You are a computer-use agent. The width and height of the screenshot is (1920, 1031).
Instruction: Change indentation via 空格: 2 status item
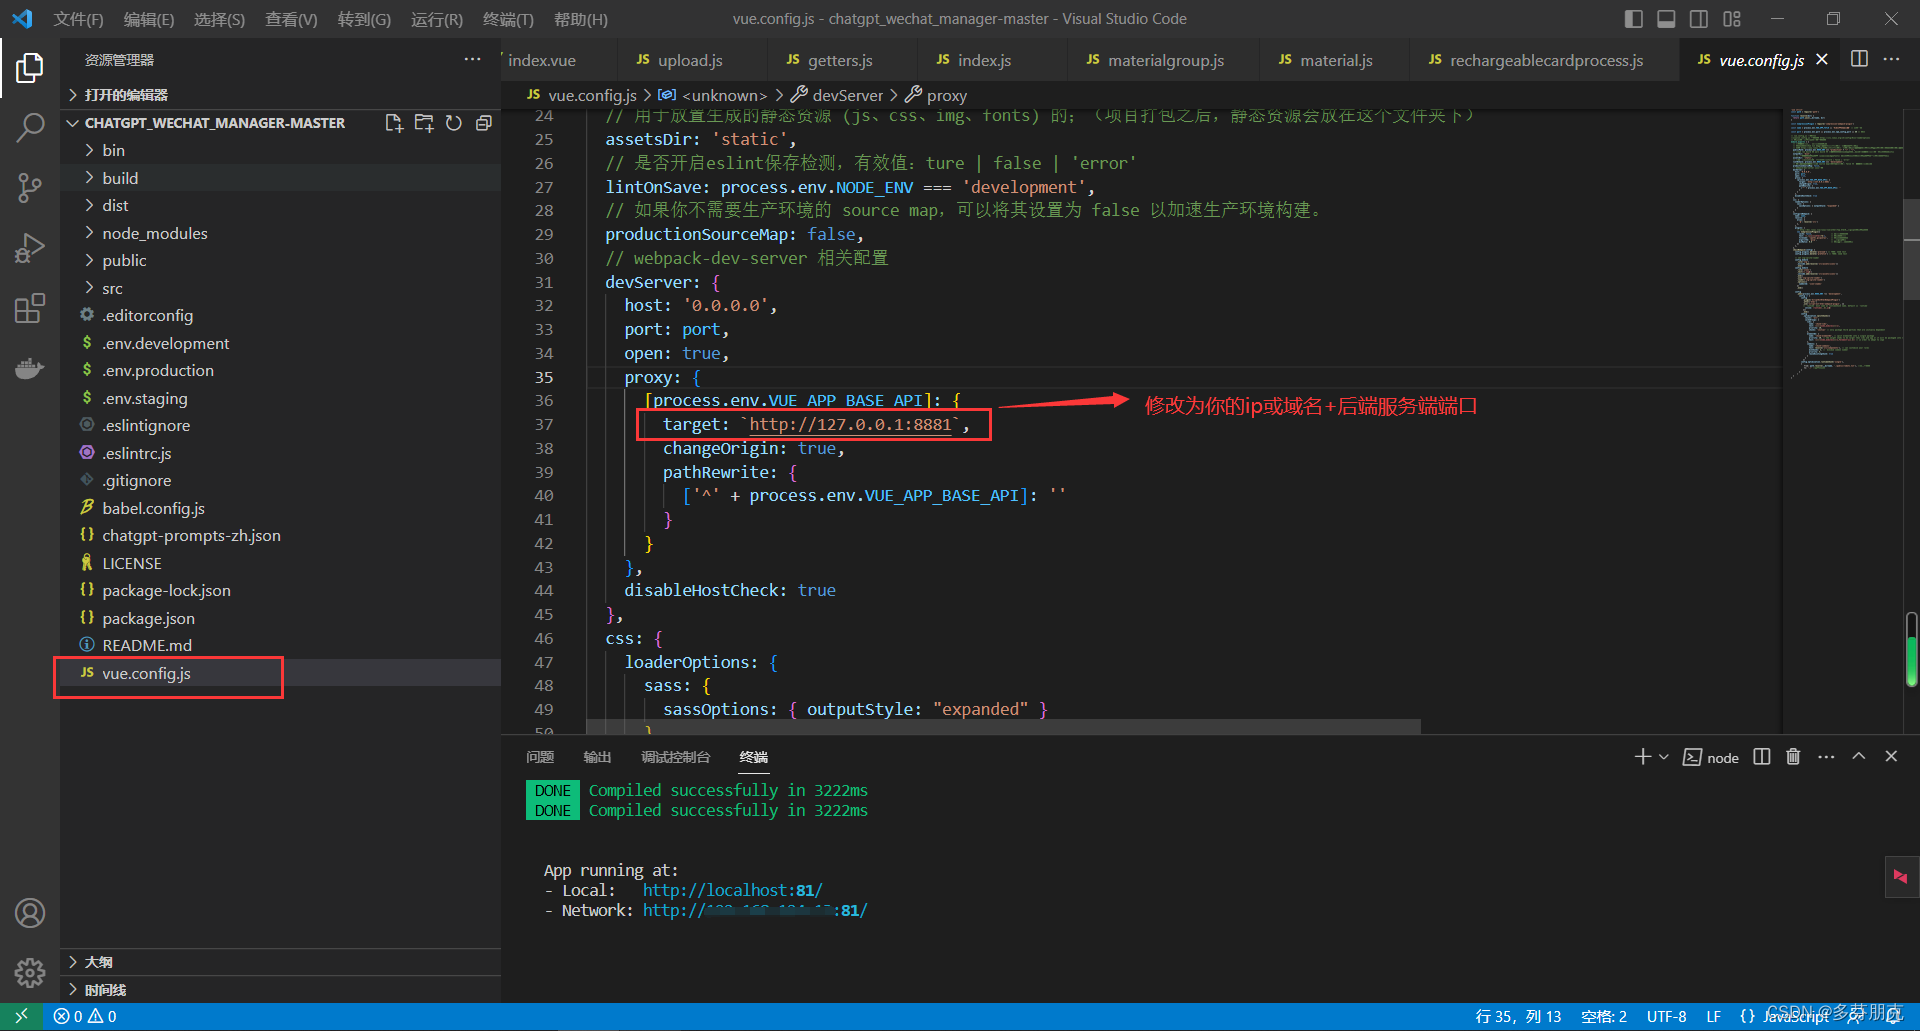tap(1604, 1016)
